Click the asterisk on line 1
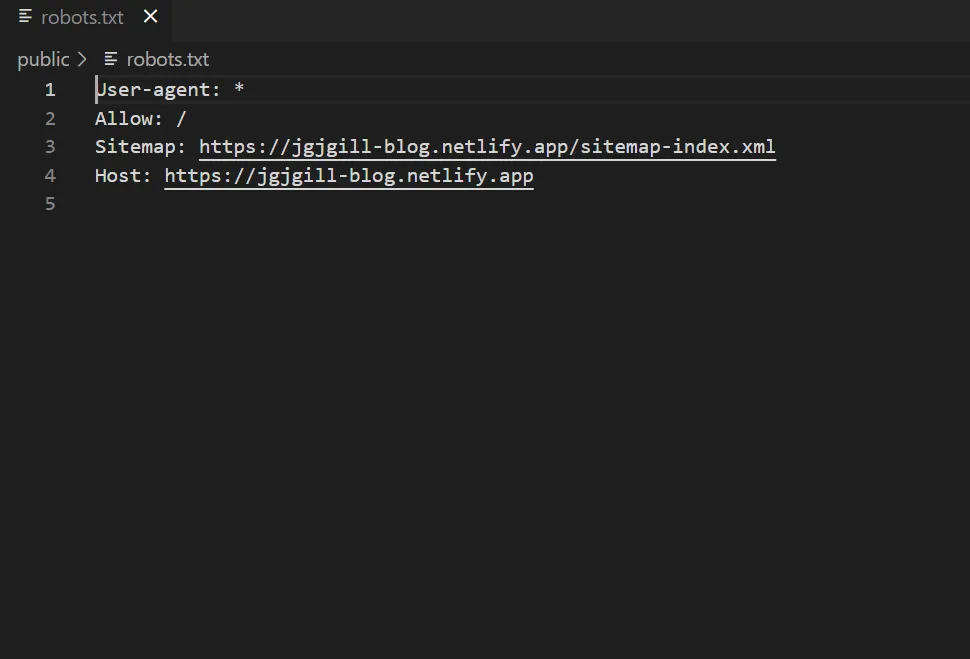The image size is (970, 659). click(x=239, y=90)
